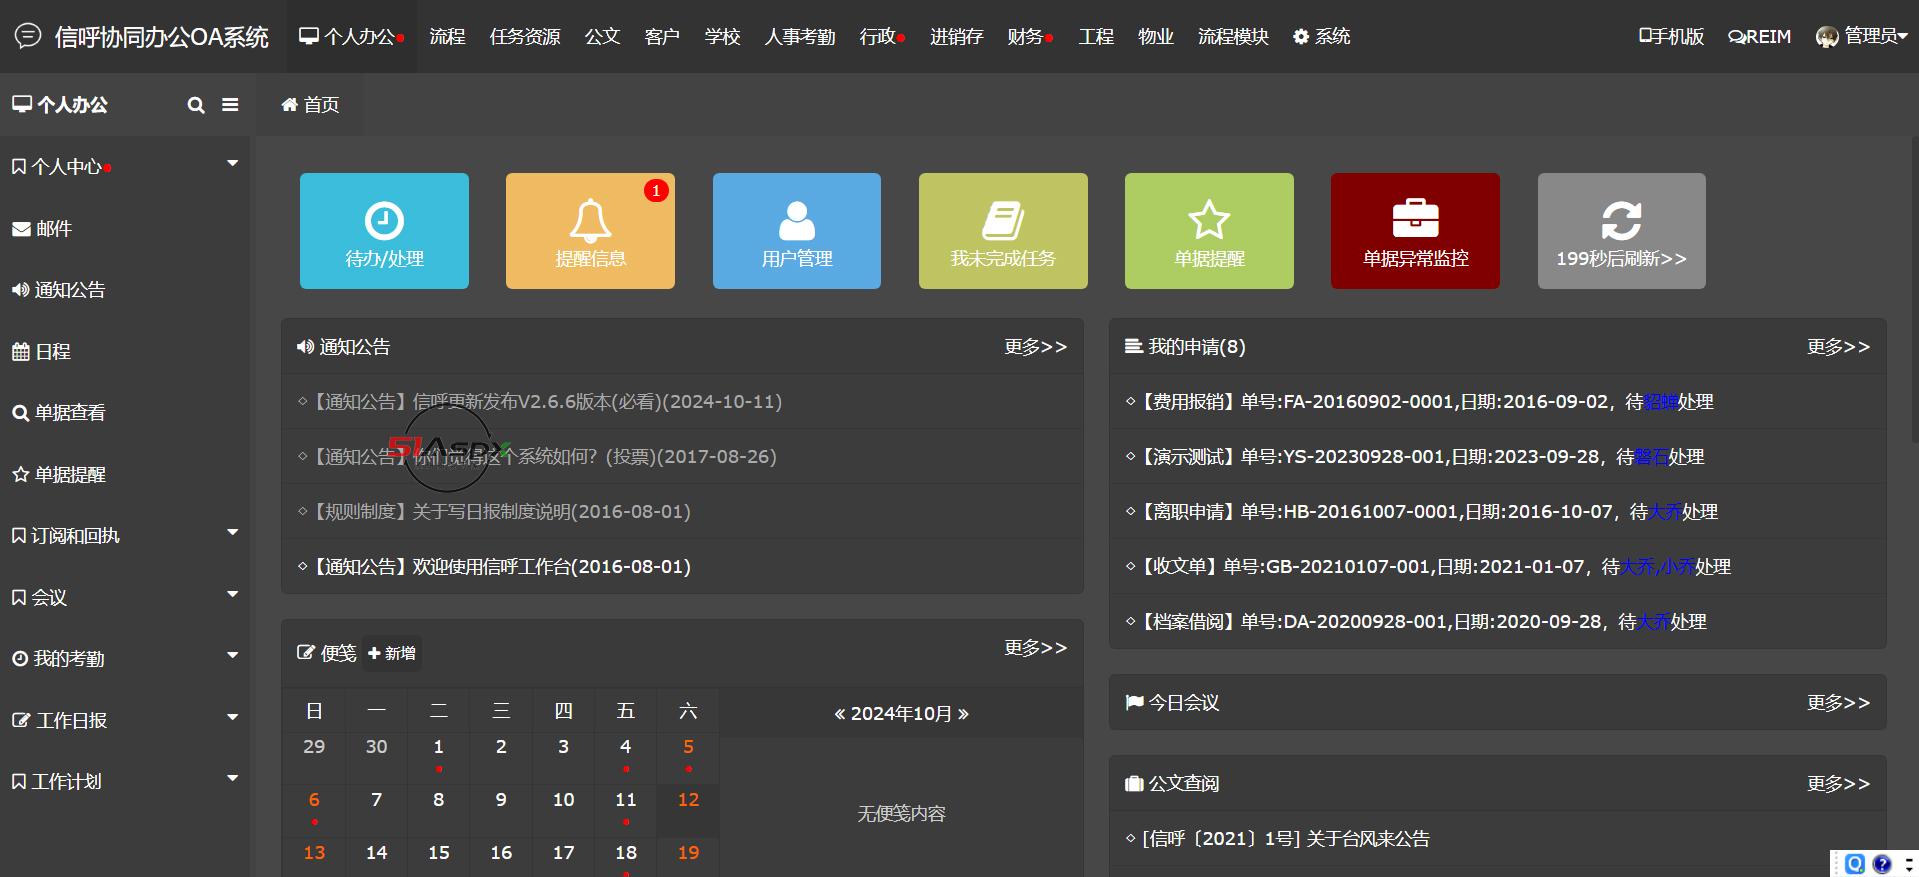1919x877 pixels.
Task: Expand 会议 sidebar group
Action: pyautogui.click(x=124, y=597)
